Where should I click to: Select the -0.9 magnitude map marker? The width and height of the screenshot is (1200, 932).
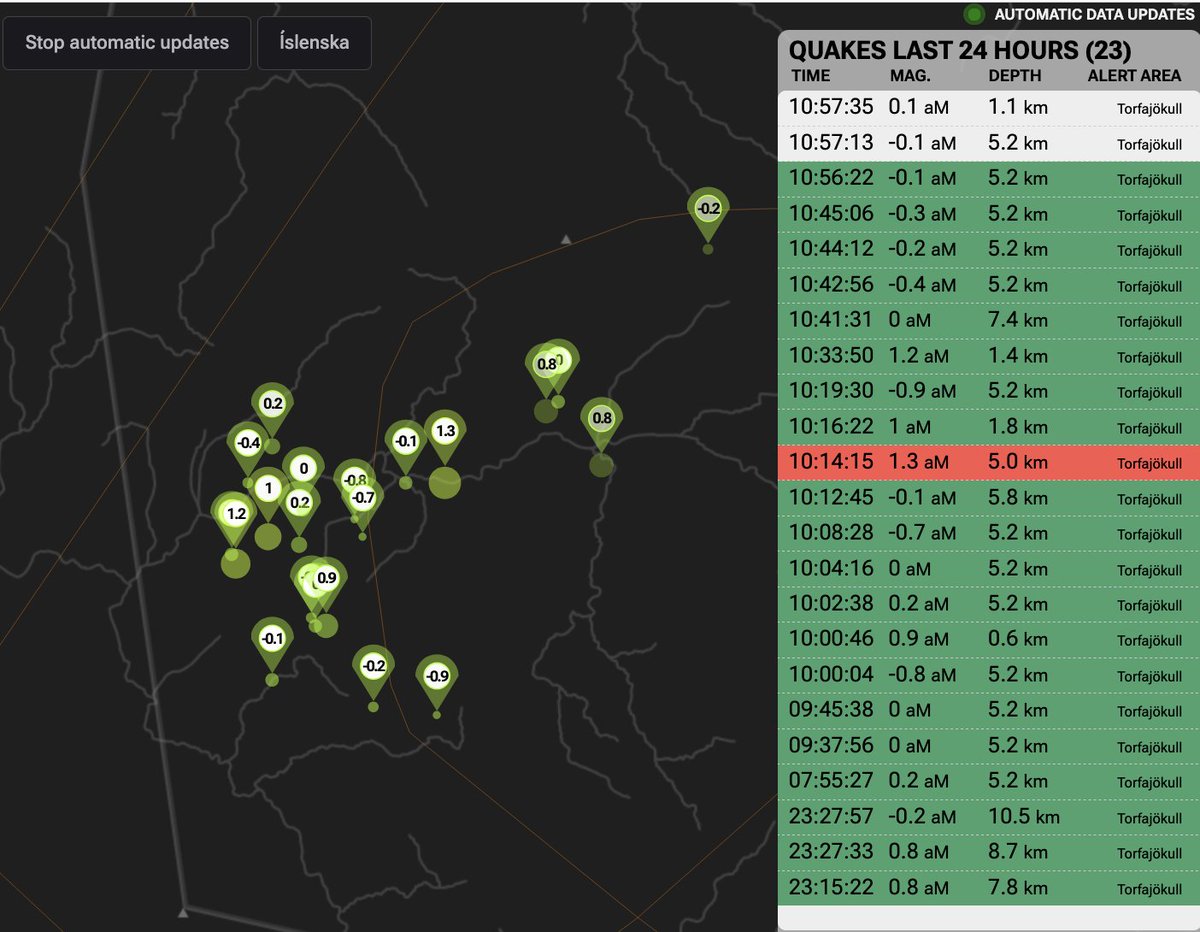[x=437, y=682]
